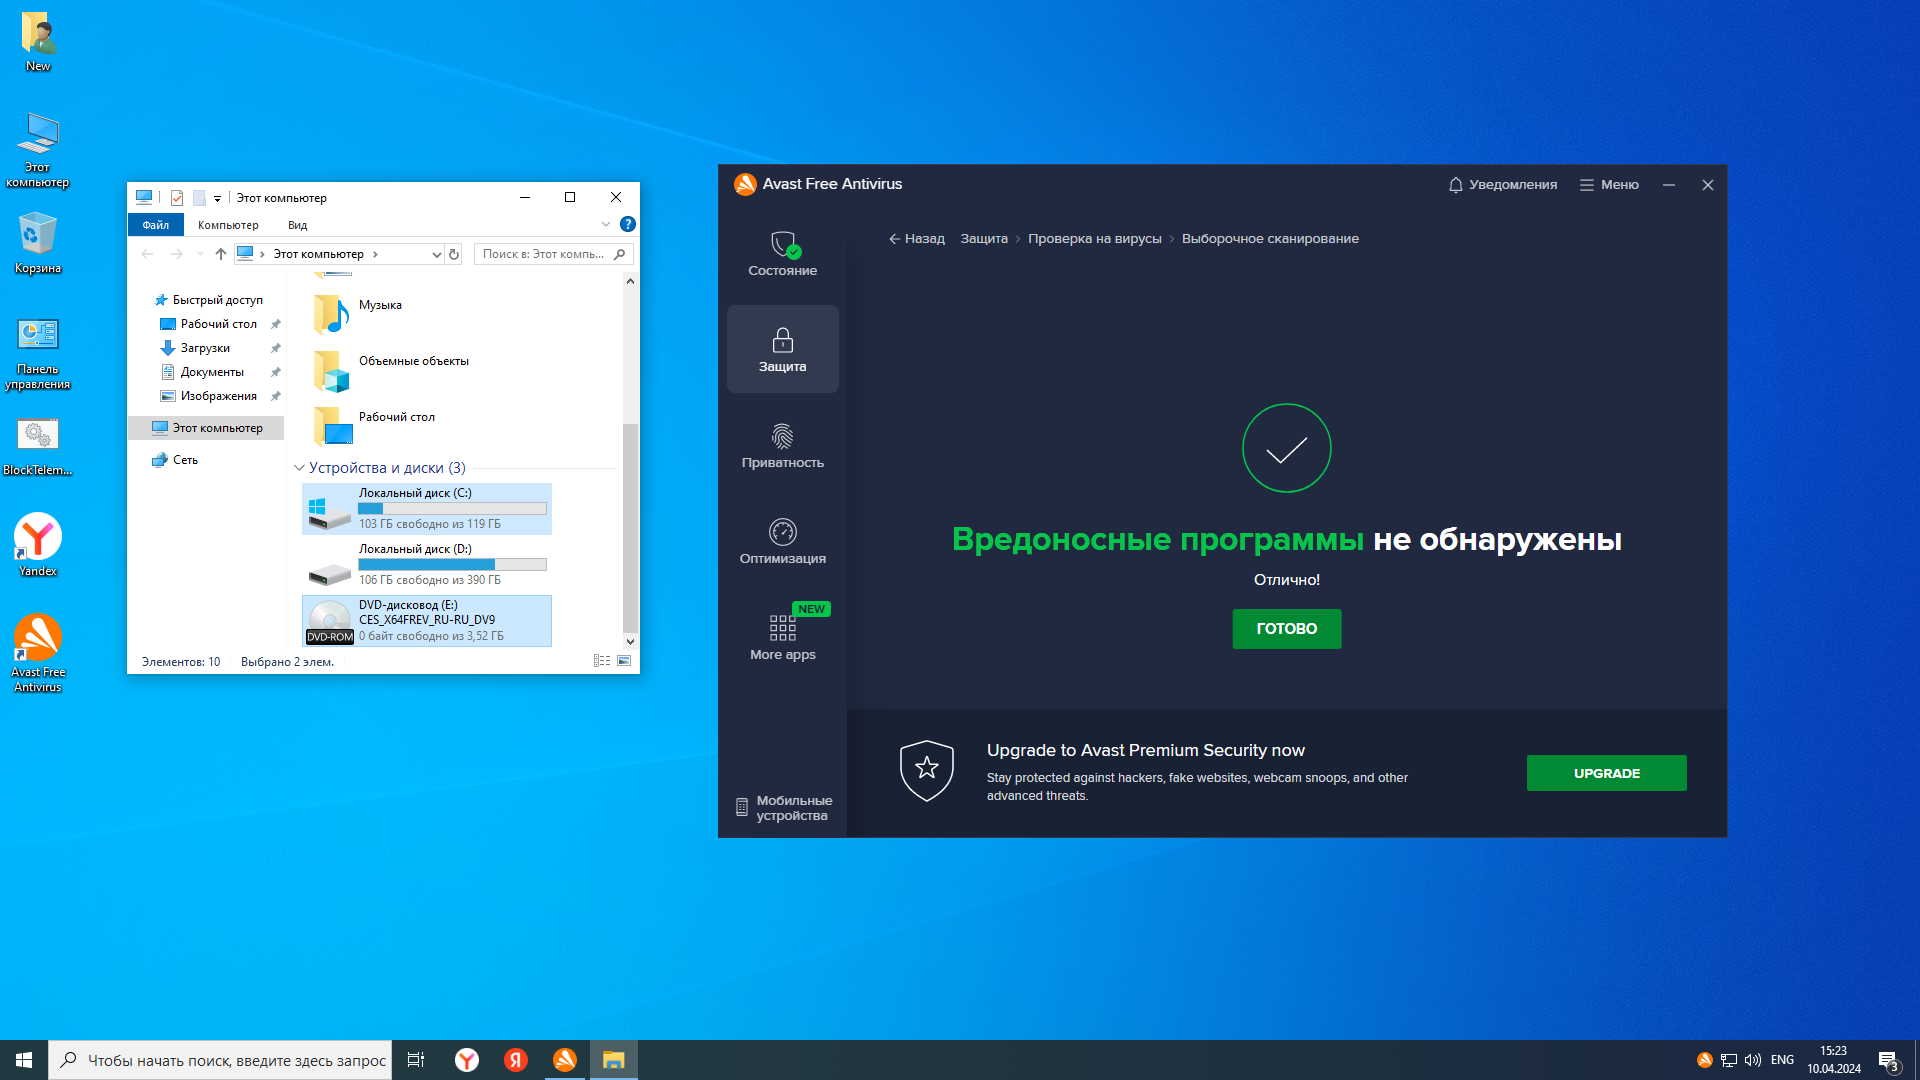The height and width of the screenshot is (1080, 1920).
Task: Open the Avast Меню
Action: pyautogui.click(x=1608, y=185)
